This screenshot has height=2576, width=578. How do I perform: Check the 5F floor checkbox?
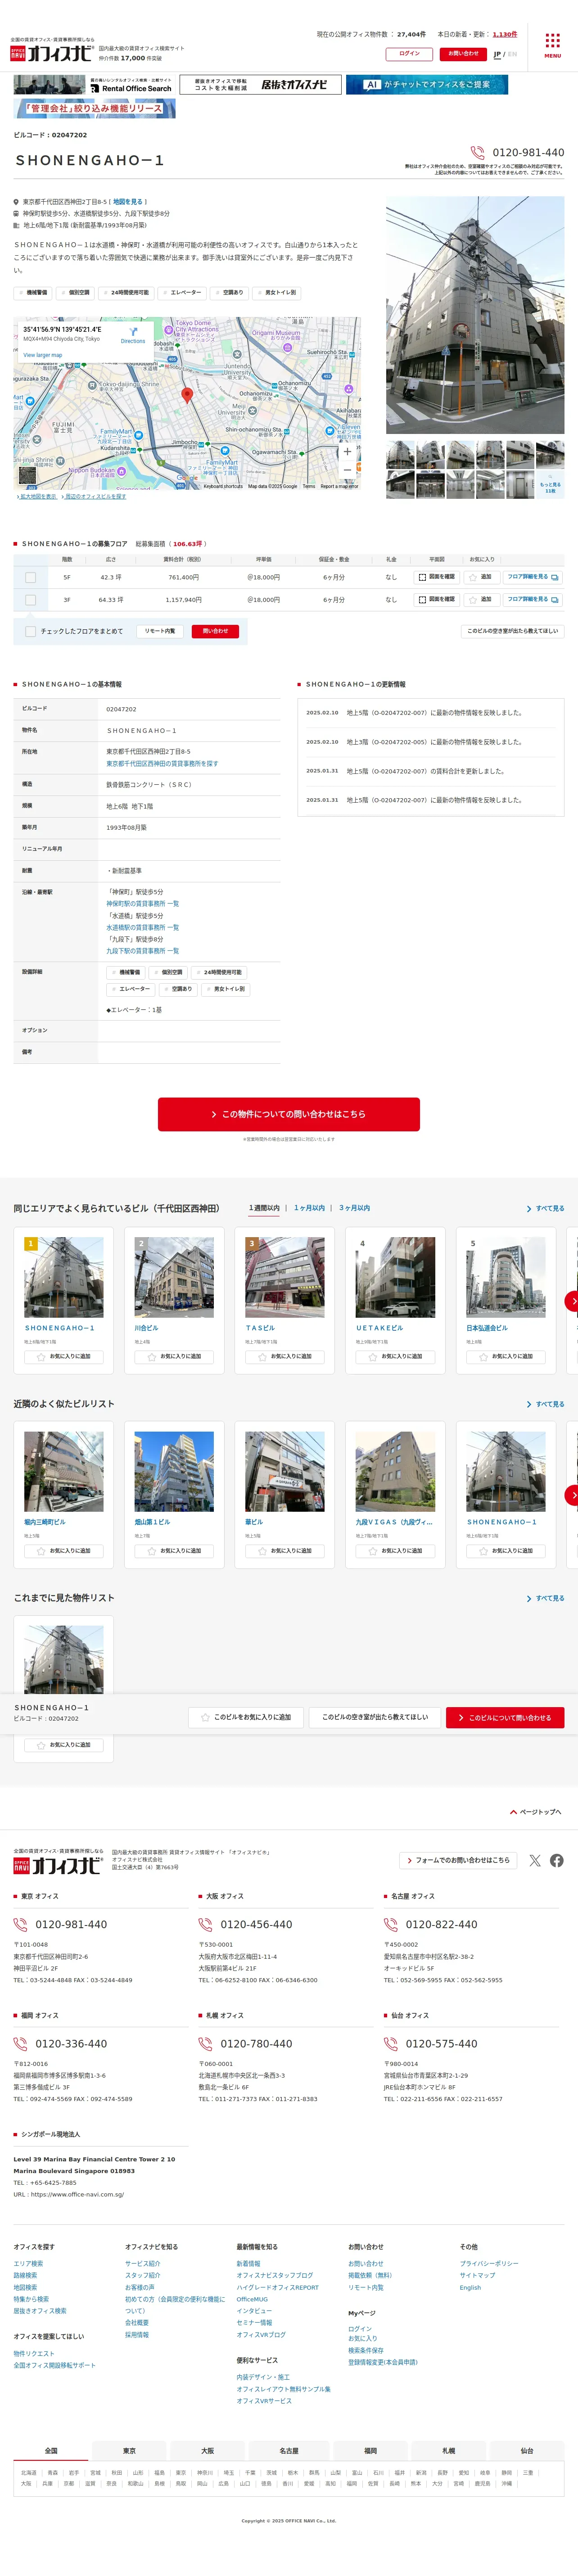30,577
